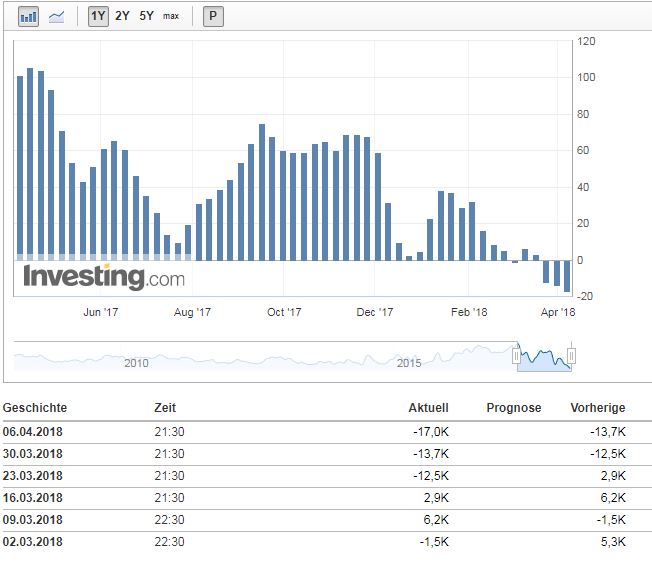The image size is (652, 564).
Task: Click the Investing.com logo watermark
Action: [x=104, y=277]
